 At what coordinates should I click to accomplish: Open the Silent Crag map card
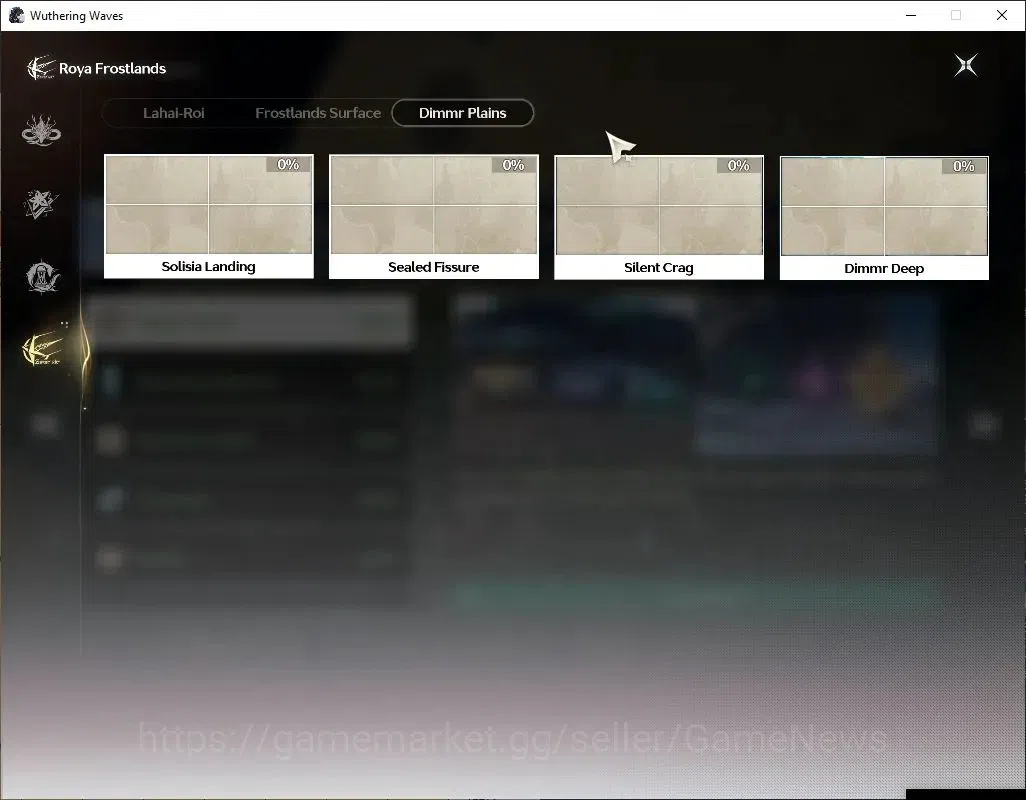[659, 218]
